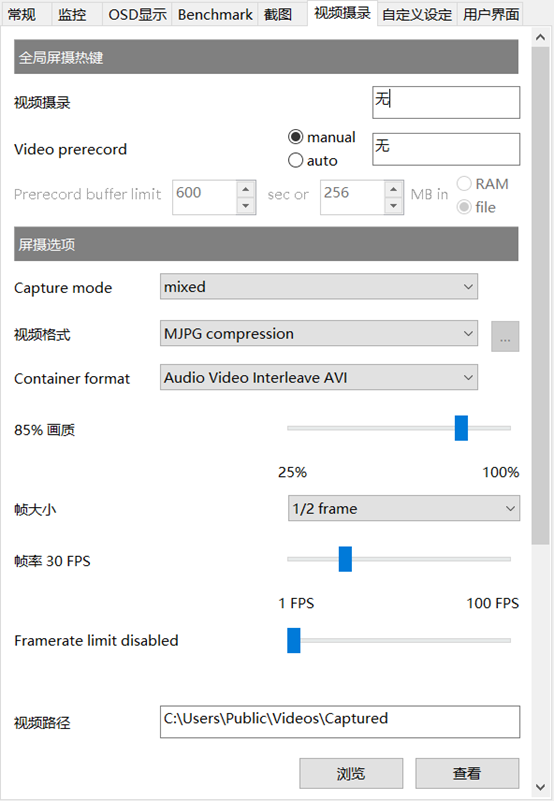Decrease the 256 MB spinner value

pyautogui.click(x=393, y=206)
